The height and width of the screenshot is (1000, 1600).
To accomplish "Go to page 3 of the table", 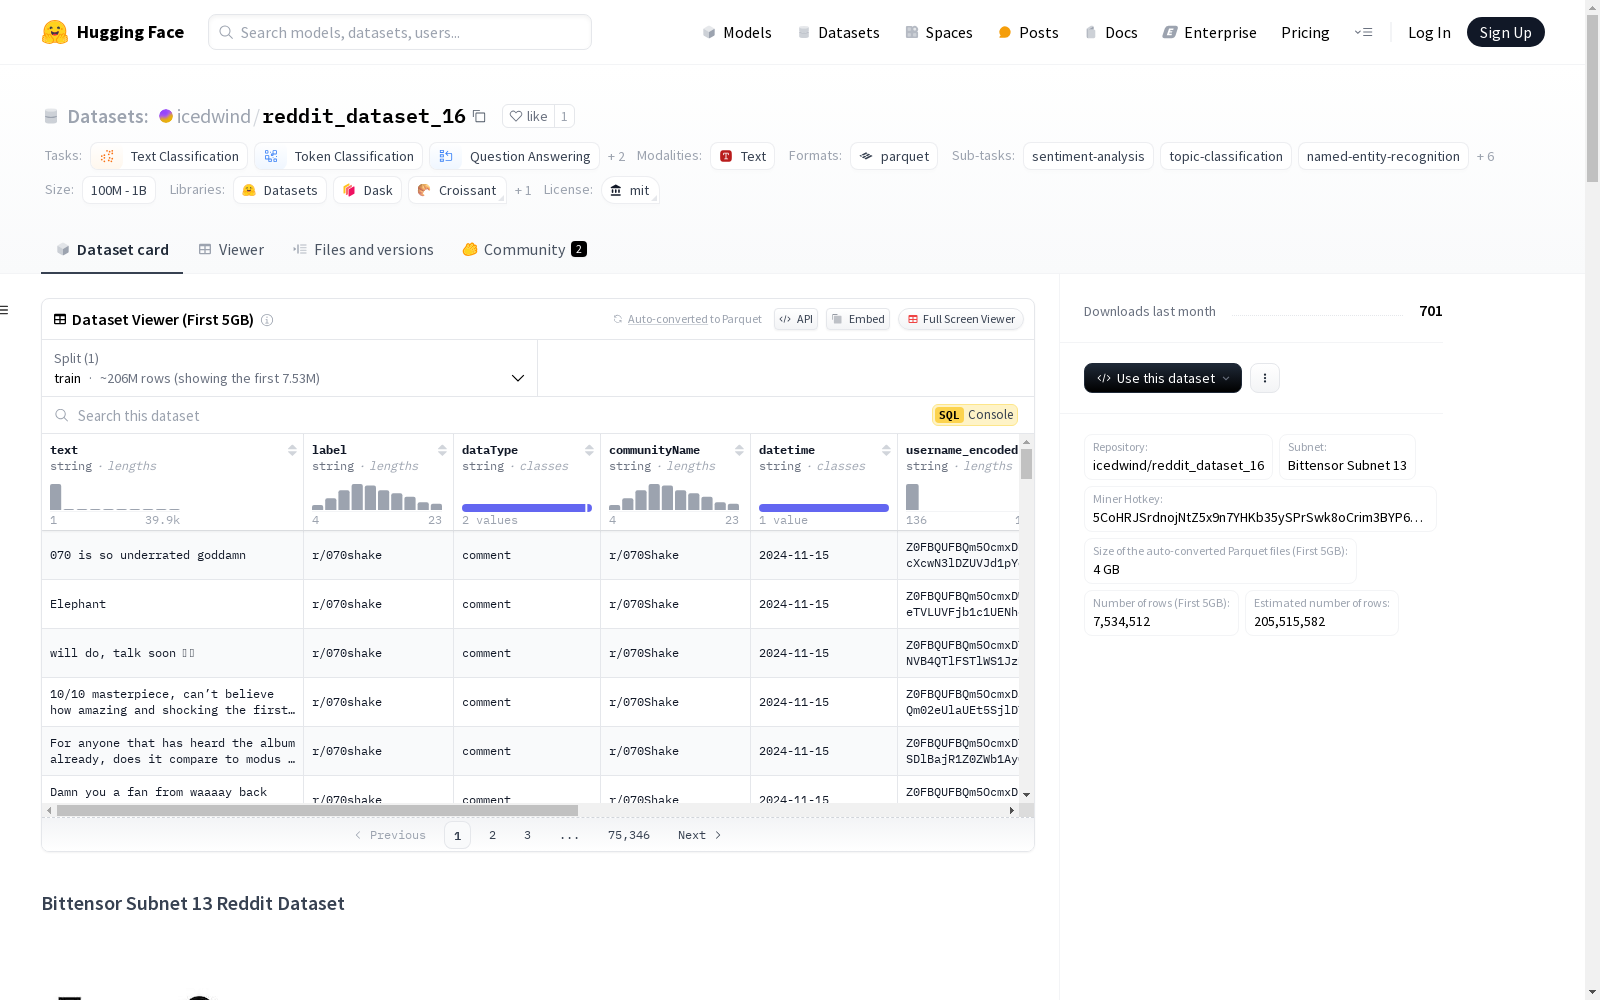I will pos(527,835).
